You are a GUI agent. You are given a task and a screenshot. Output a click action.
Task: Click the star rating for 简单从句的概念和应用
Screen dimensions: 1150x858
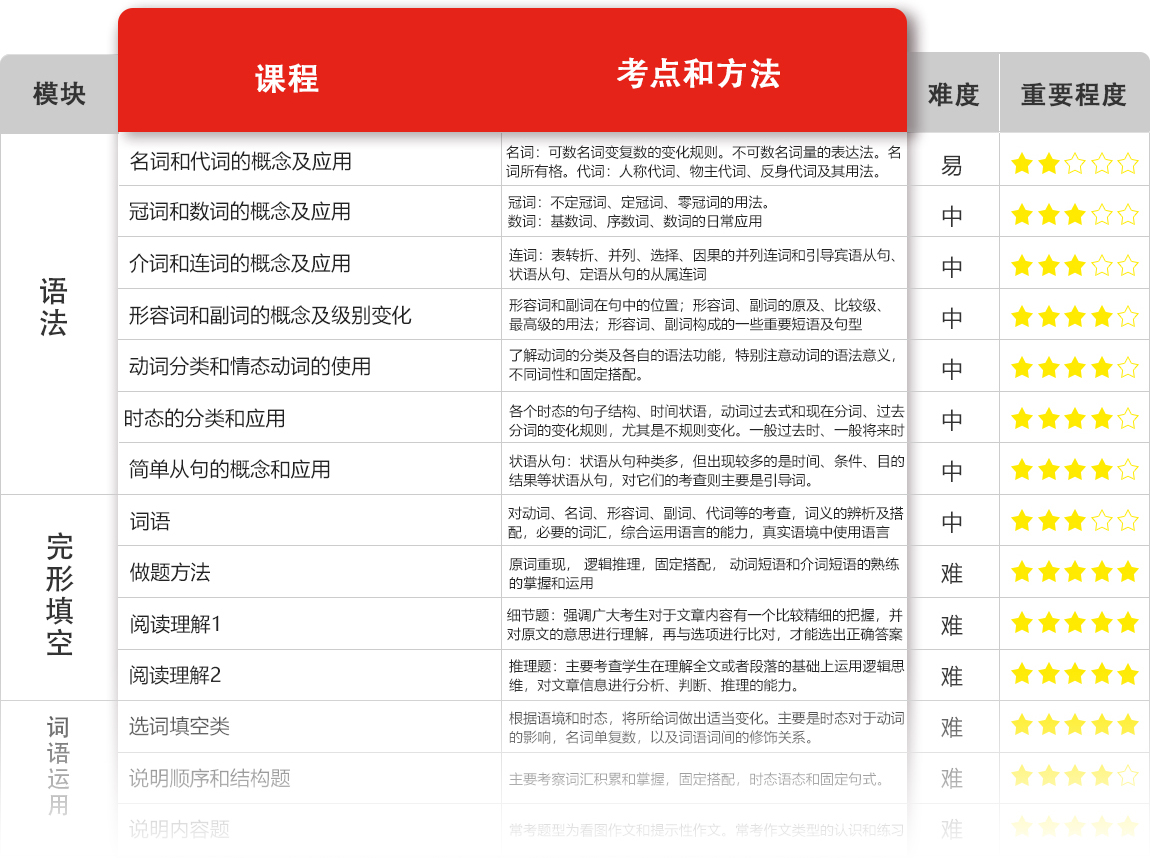(x=1074, y=469)
